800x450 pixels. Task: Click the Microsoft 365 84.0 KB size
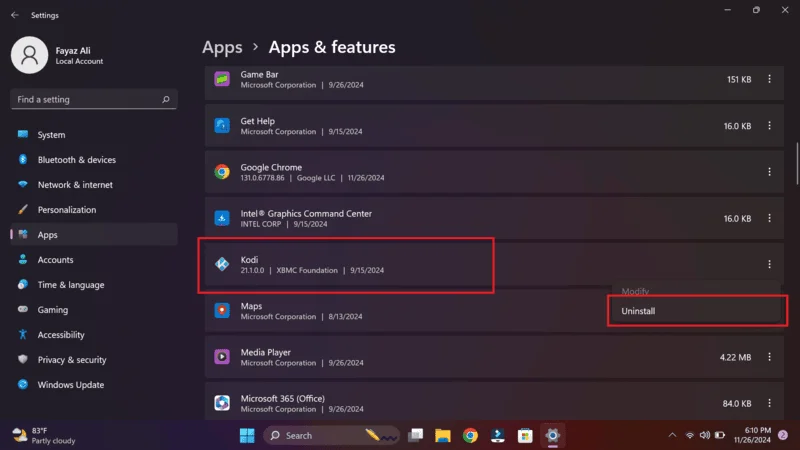click(737, 404)
